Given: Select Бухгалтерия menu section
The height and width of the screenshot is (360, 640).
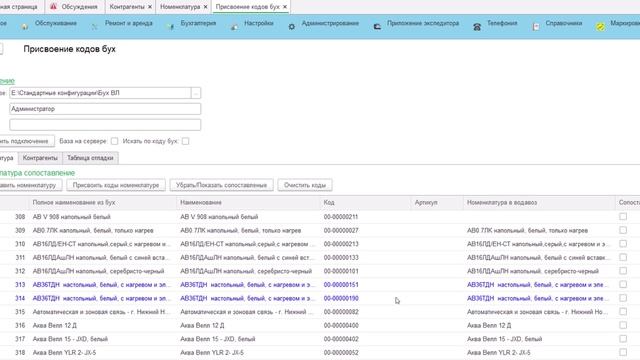Looking at the screenshot, I should click(198, 23).
